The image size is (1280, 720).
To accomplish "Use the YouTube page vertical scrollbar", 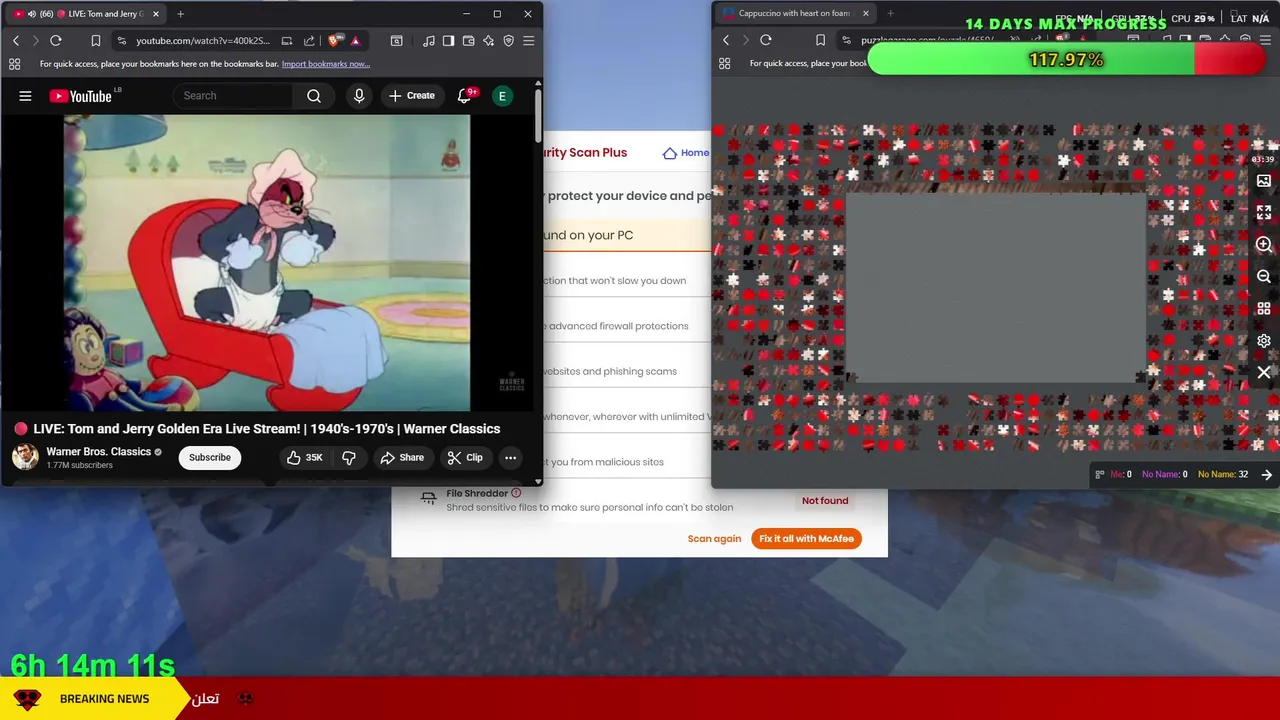I will [x=538, y=115].
